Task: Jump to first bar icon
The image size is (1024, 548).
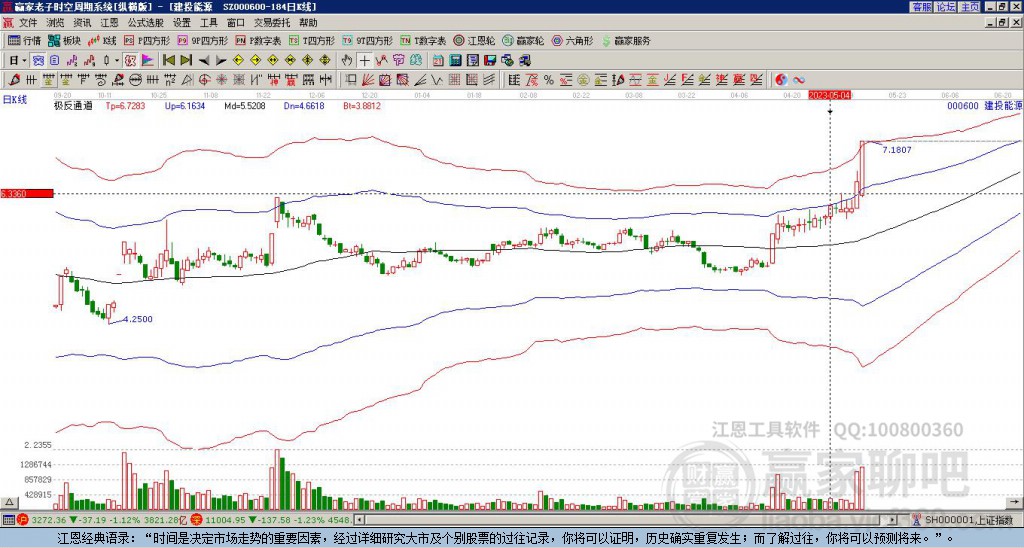Action: click(168, 61)
